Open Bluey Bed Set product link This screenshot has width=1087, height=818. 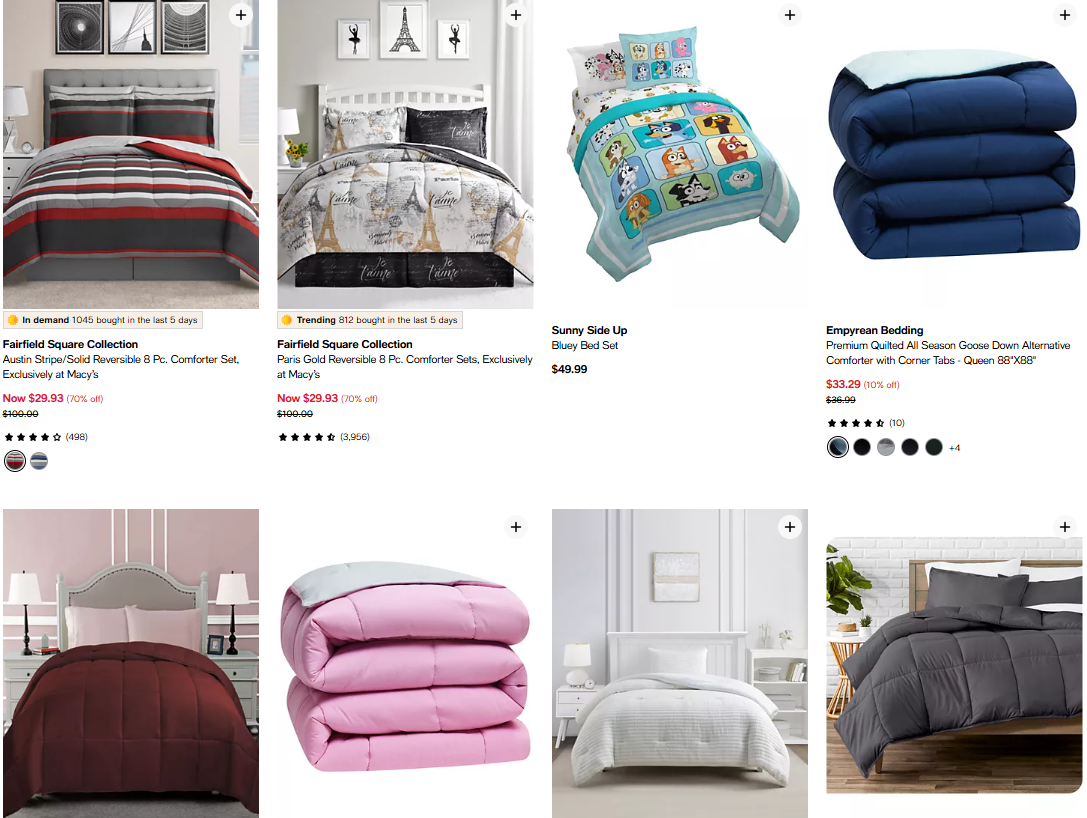tap(584, 345)
